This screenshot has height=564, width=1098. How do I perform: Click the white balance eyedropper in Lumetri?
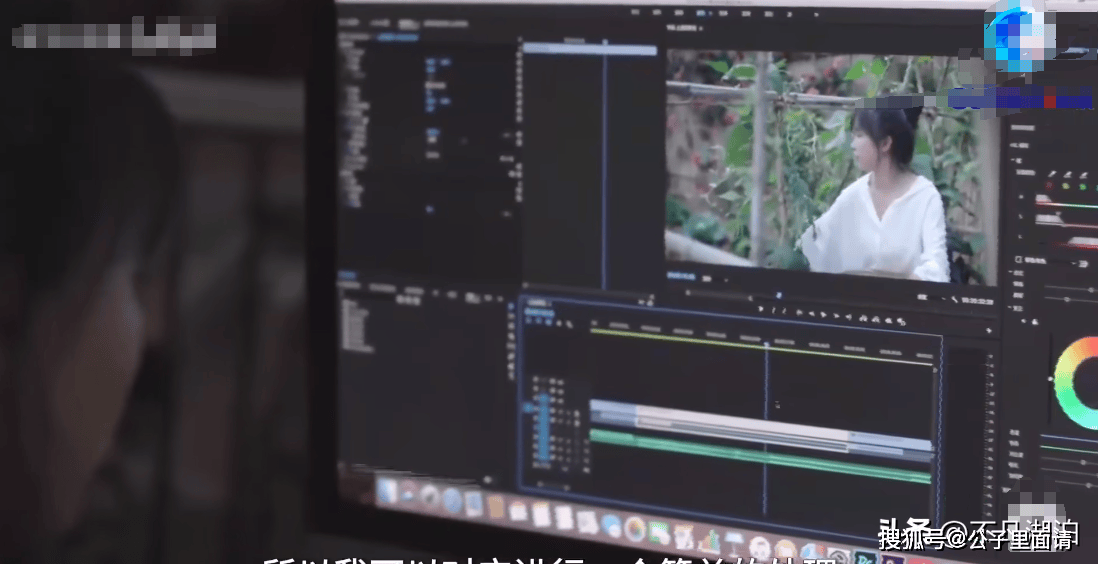pyautogui.click(x=1050, y=174)
